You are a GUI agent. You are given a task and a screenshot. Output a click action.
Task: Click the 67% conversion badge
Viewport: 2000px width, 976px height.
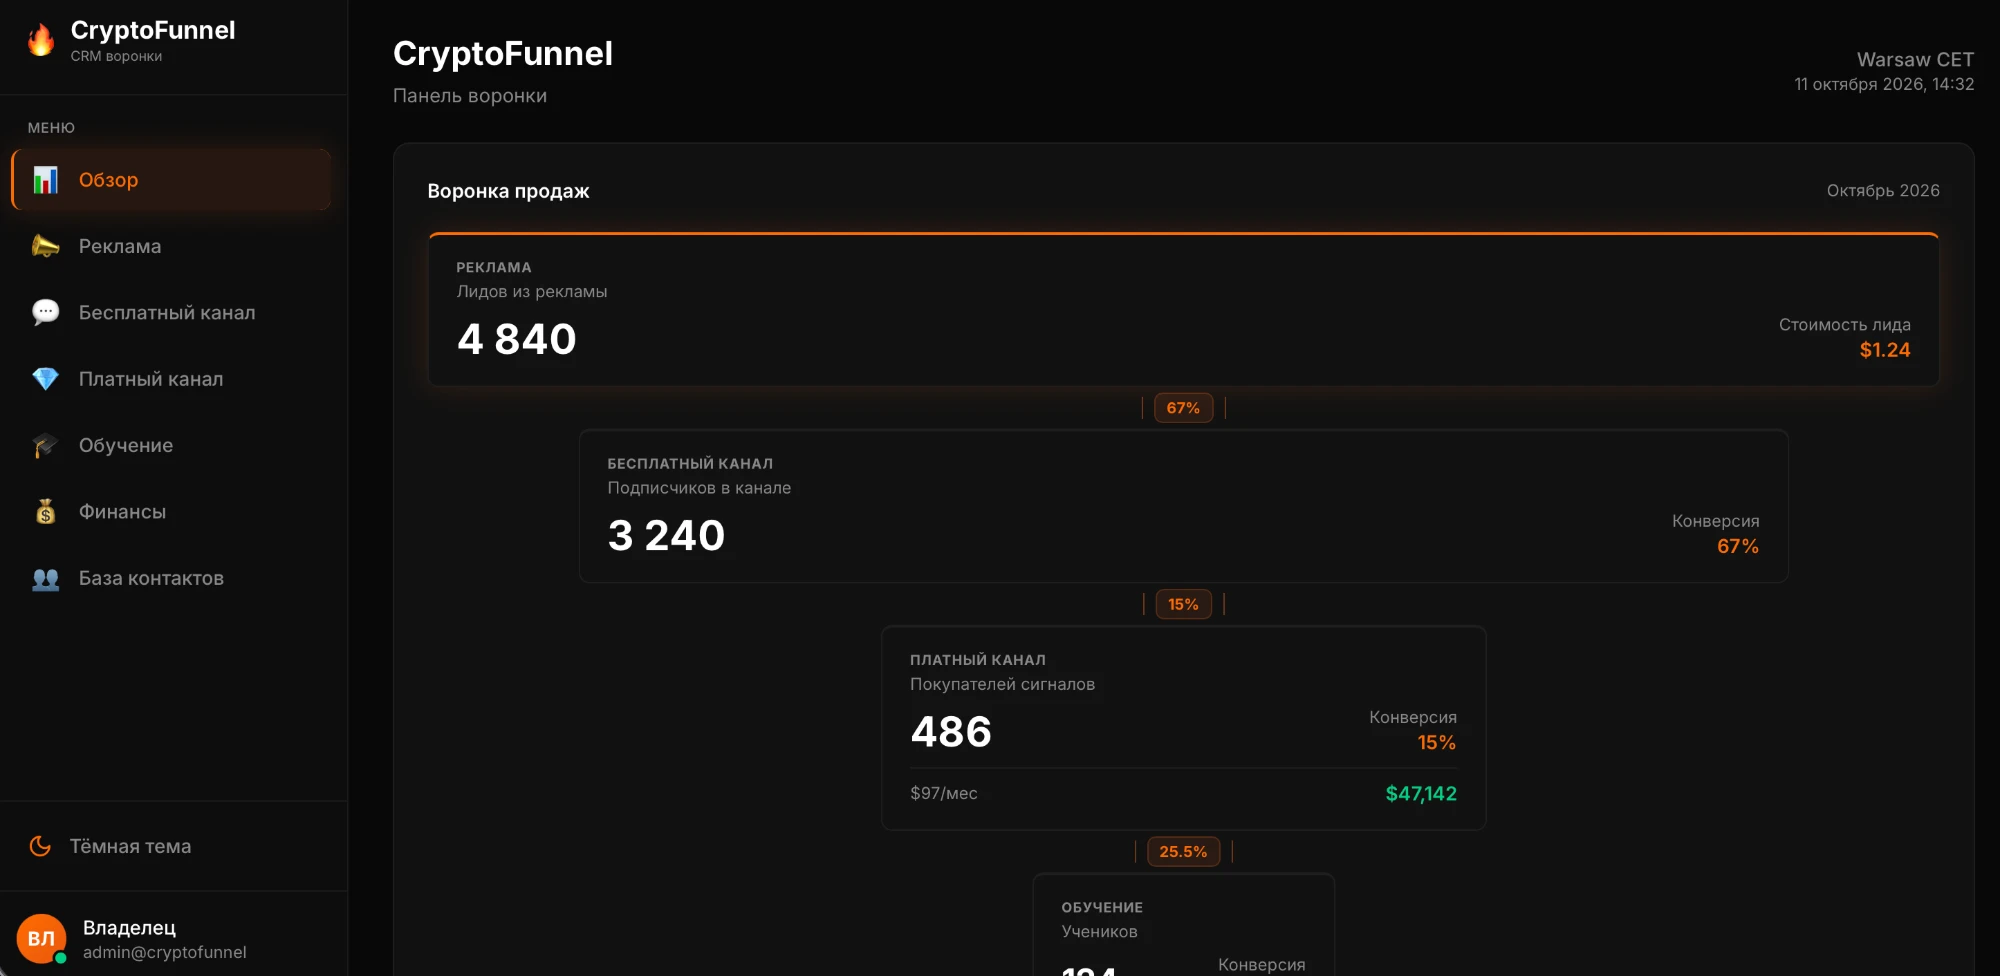coord(1183,408)
